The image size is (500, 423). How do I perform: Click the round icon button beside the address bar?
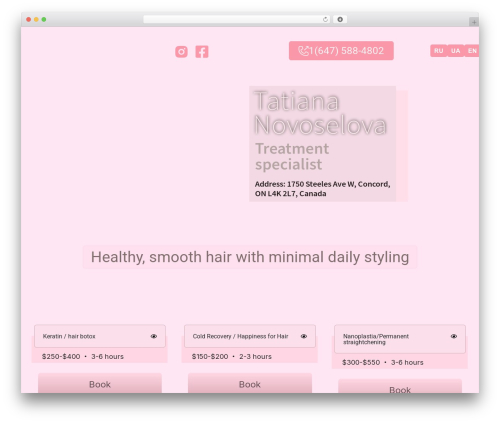340,20
